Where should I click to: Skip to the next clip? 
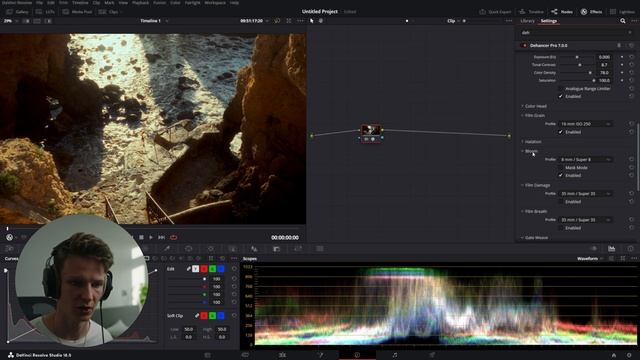tap(162, 237)
